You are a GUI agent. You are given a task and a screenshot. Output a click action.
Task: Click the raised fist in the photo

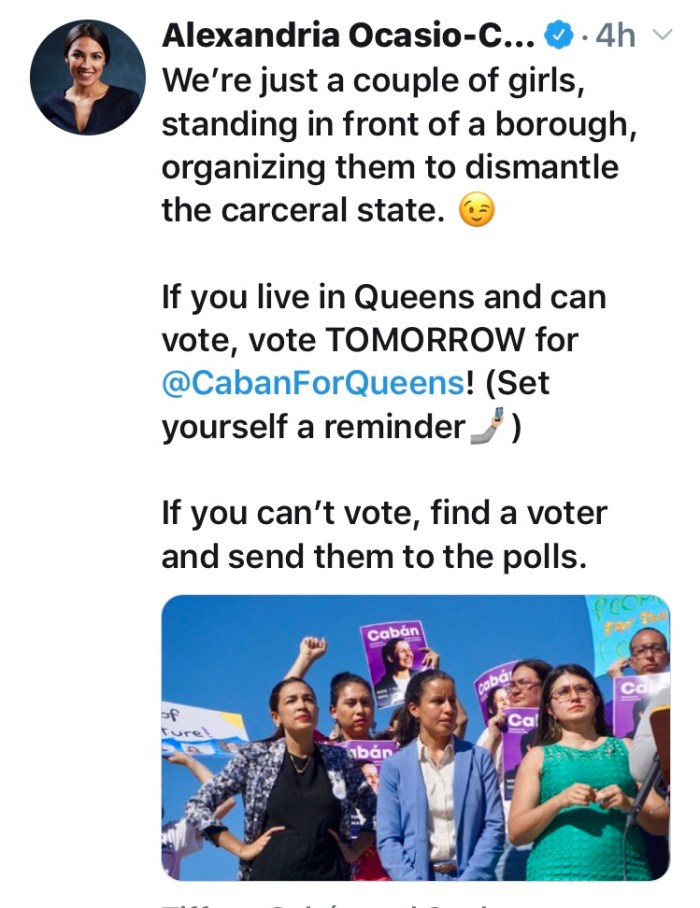click(313, 651)
